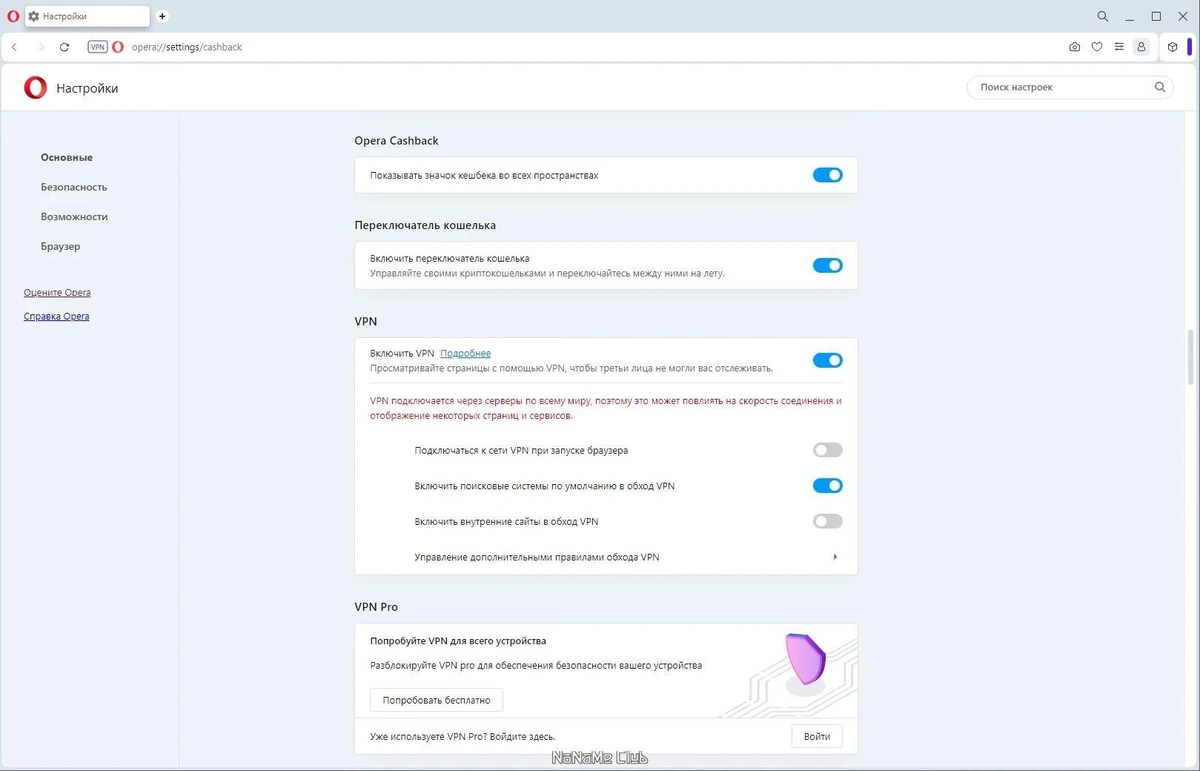Viewport: 1200px width, 771px height.
Task: Click the Opera menu logo in title bar
Action: click(13, 16)
